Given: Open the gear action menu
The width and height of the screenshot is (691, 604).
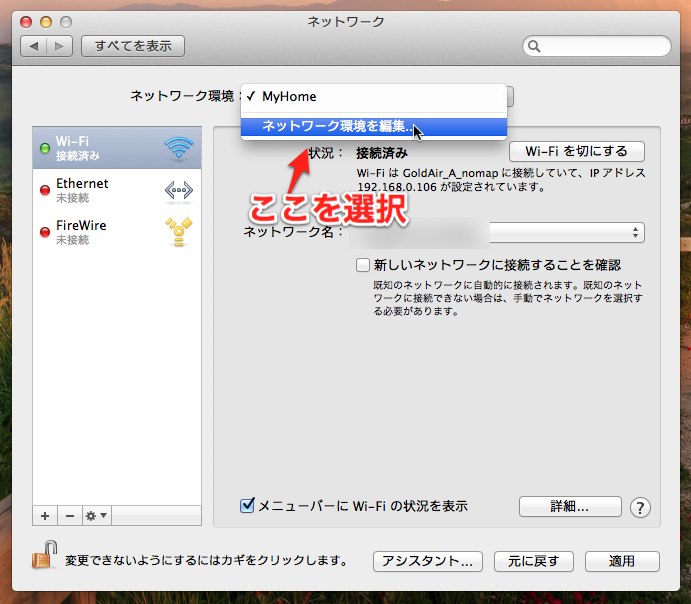Looking at the screenshot, I should coord(97,516).
